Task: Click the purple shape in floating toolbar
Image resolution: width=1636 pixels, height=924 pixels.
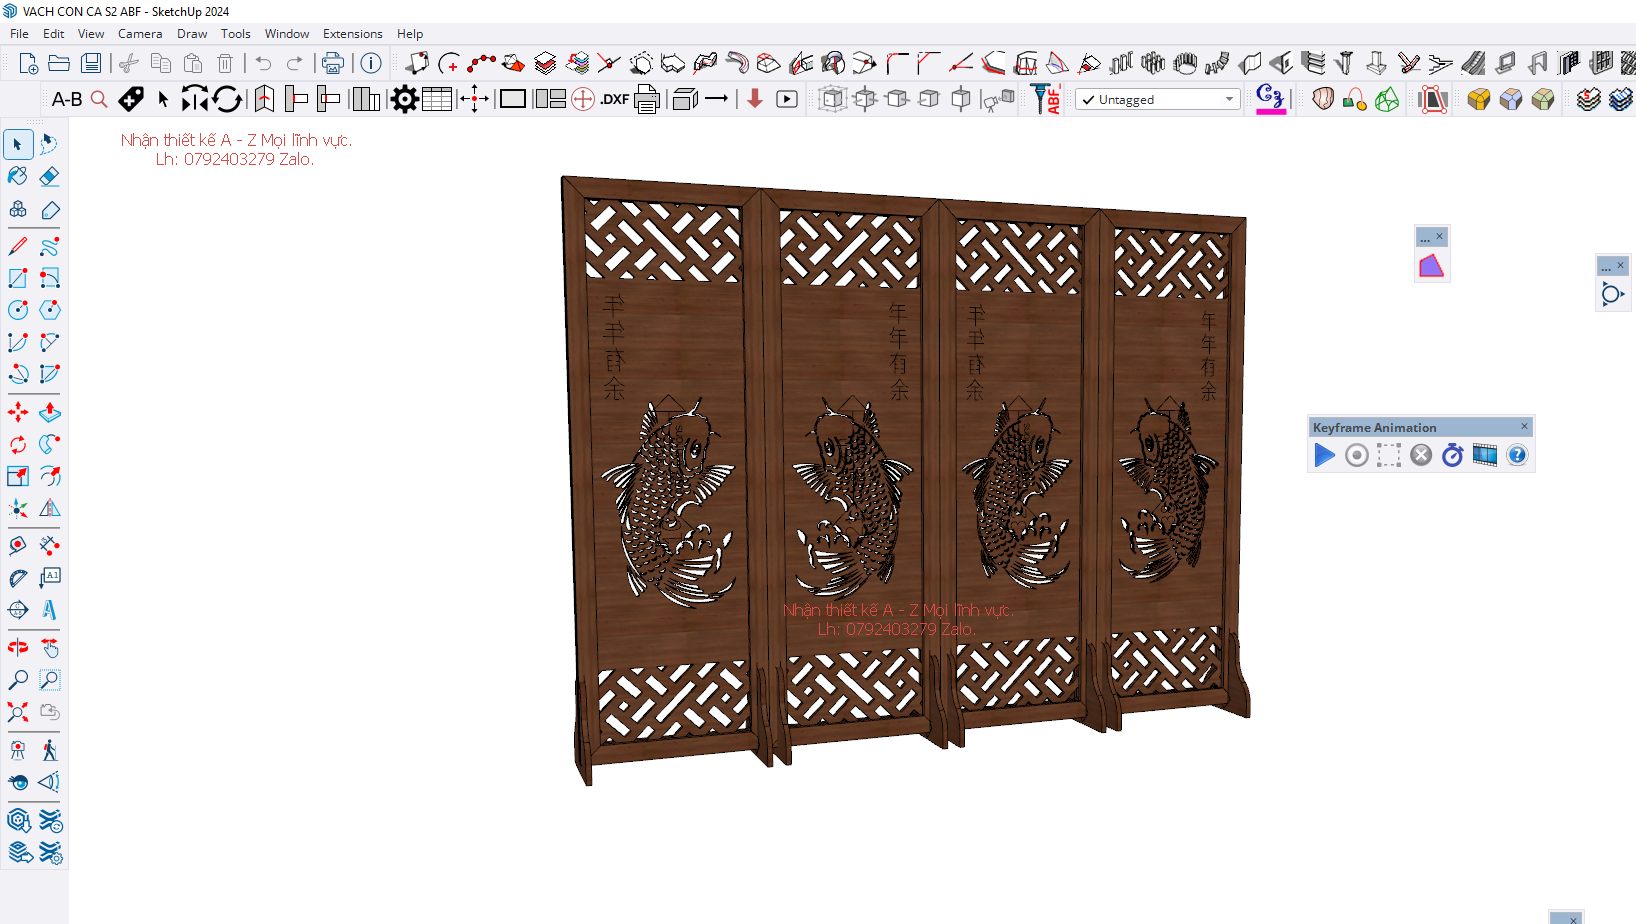Action: point(1431,266)
